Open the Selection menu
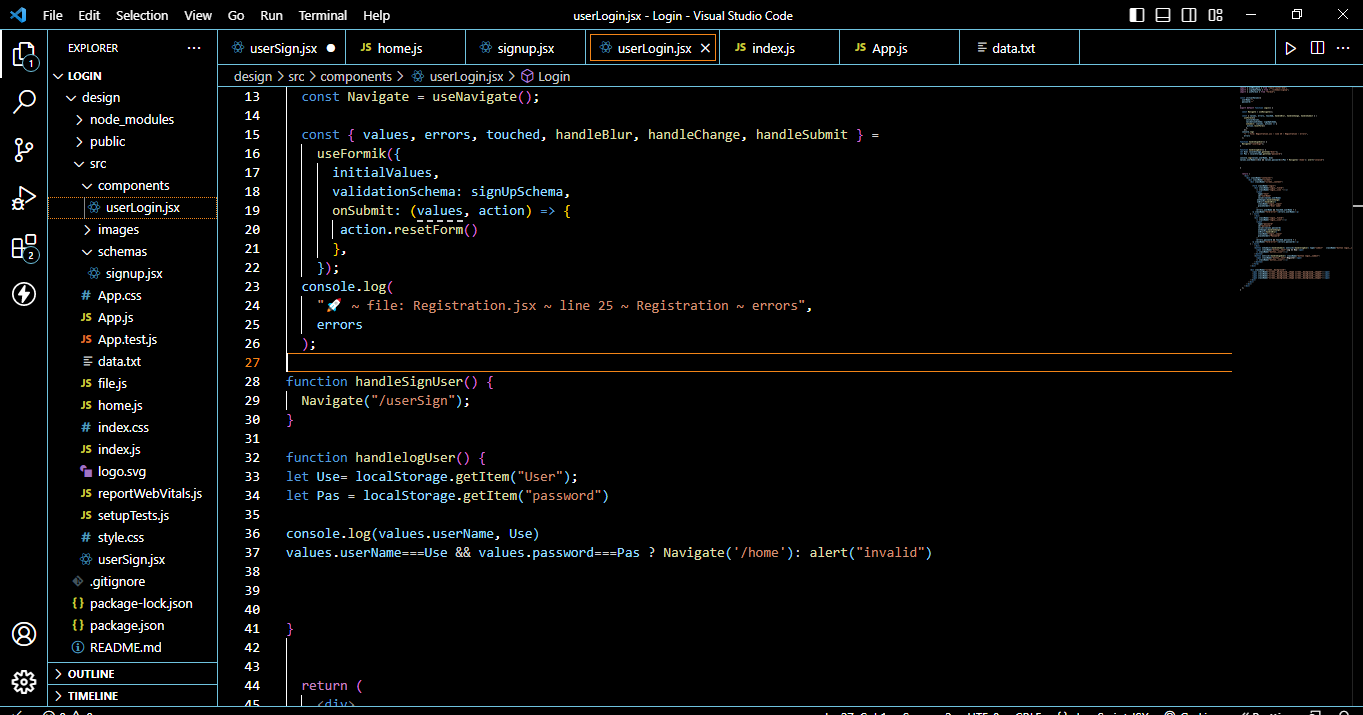The width and height of the screenshot is (1363, 715). [142, 15]
